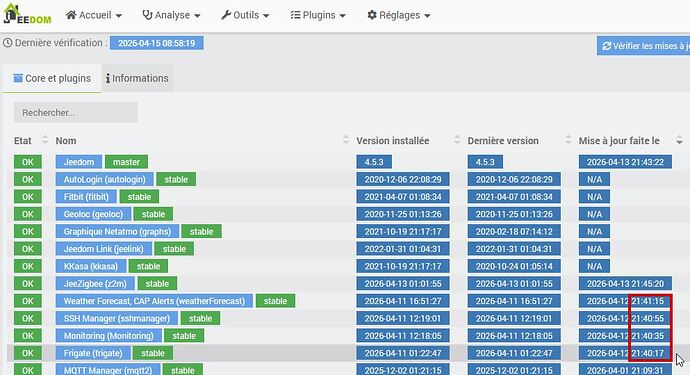Open MQTT Manager (mqtt2) plugin

(108, 370)
